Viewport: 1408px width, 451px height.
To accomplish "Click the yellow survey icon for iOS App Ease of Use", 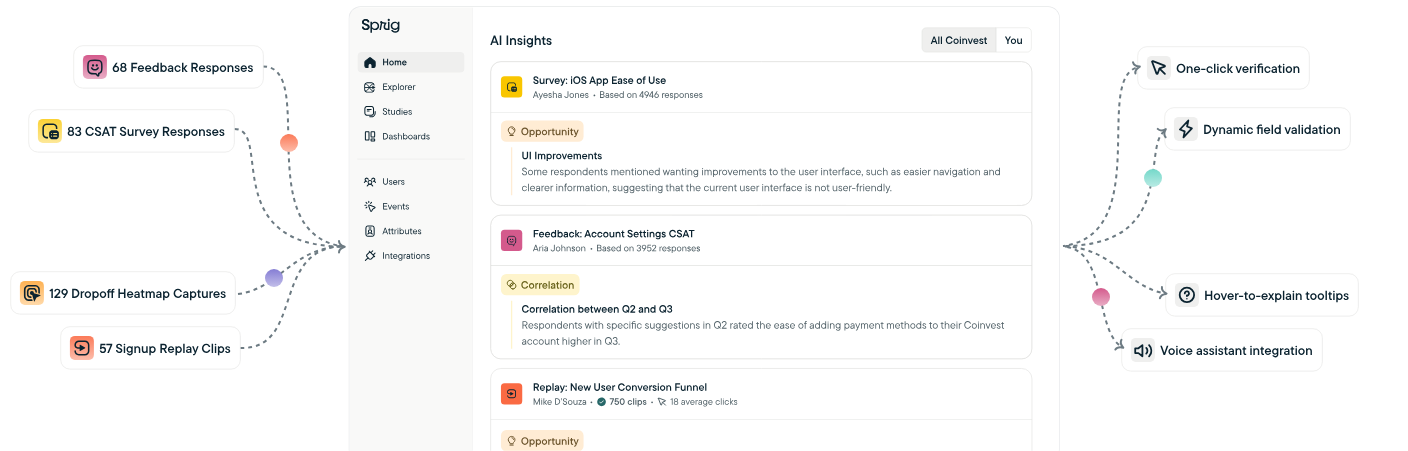I will pos(512,87).
